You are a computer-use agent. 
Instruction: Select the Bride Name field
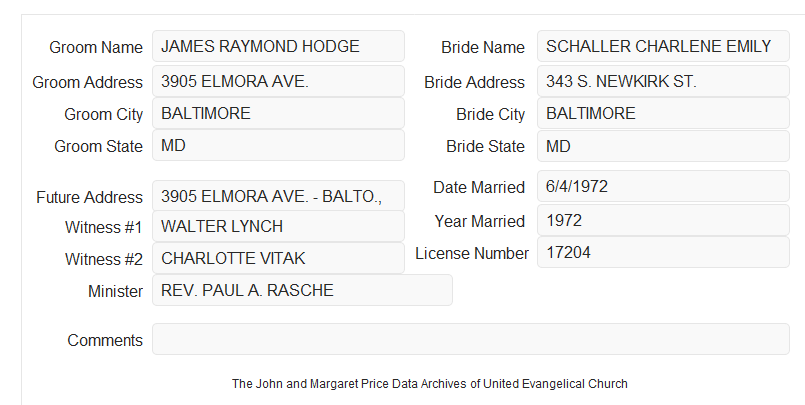tap(663, 46)
